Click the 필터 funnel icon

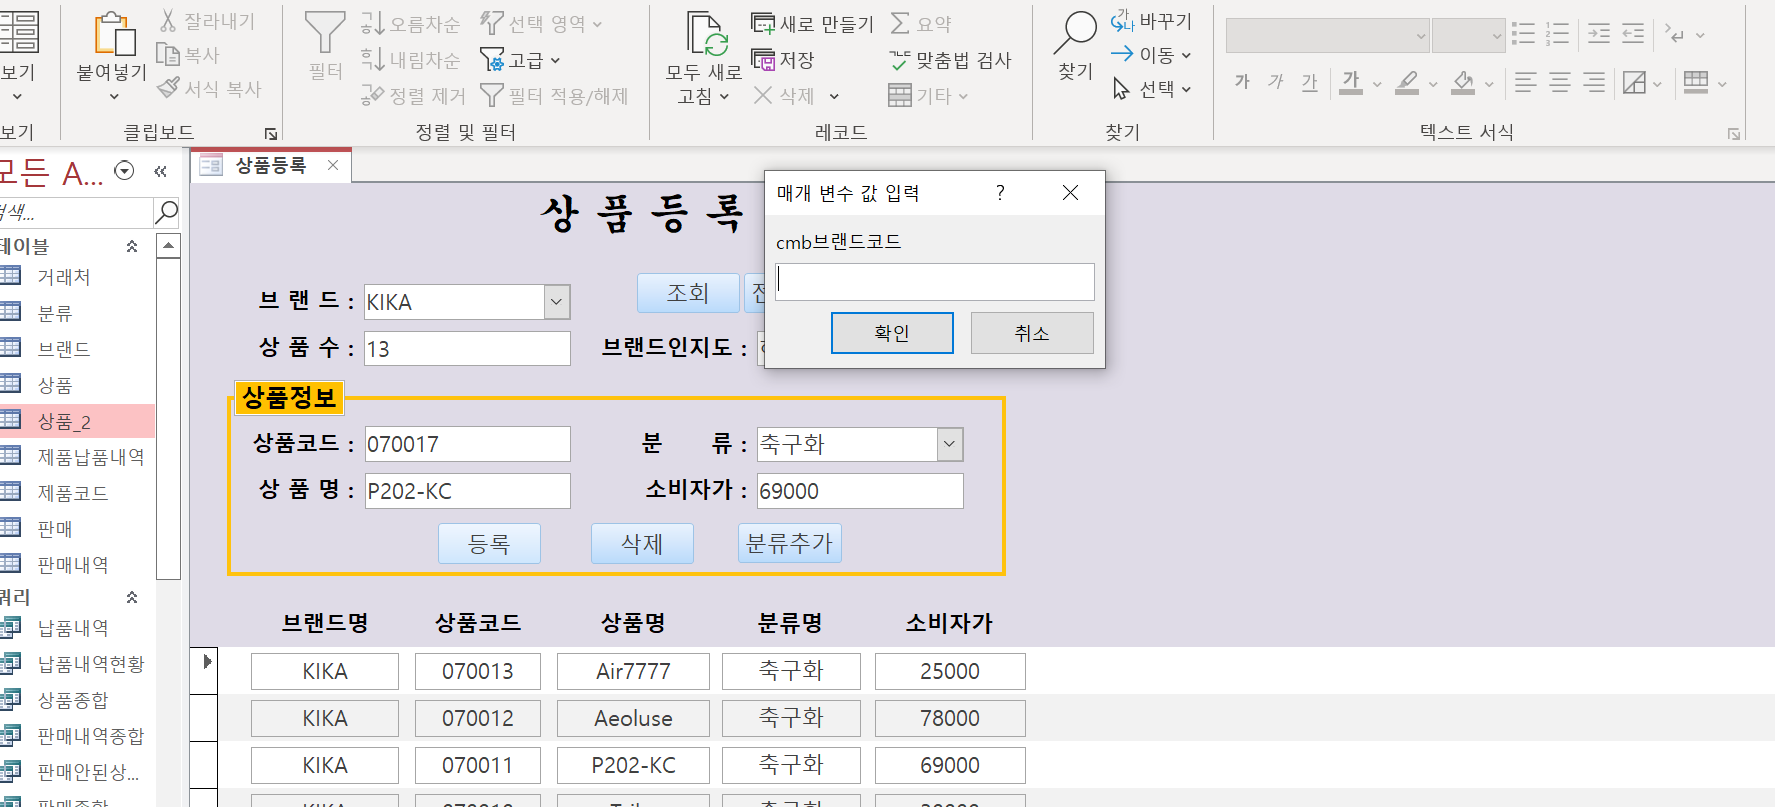(x=324, y=34)
